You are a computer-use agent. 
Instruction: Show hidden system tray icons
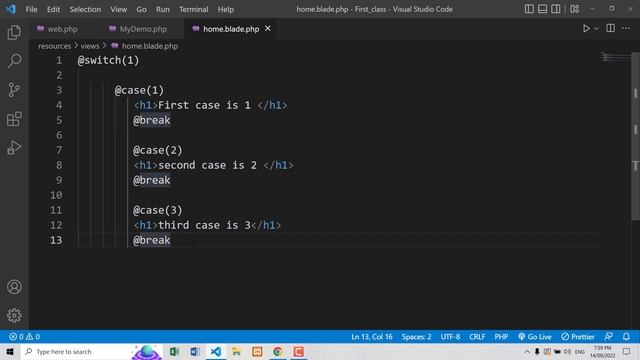tap(527, 351)
